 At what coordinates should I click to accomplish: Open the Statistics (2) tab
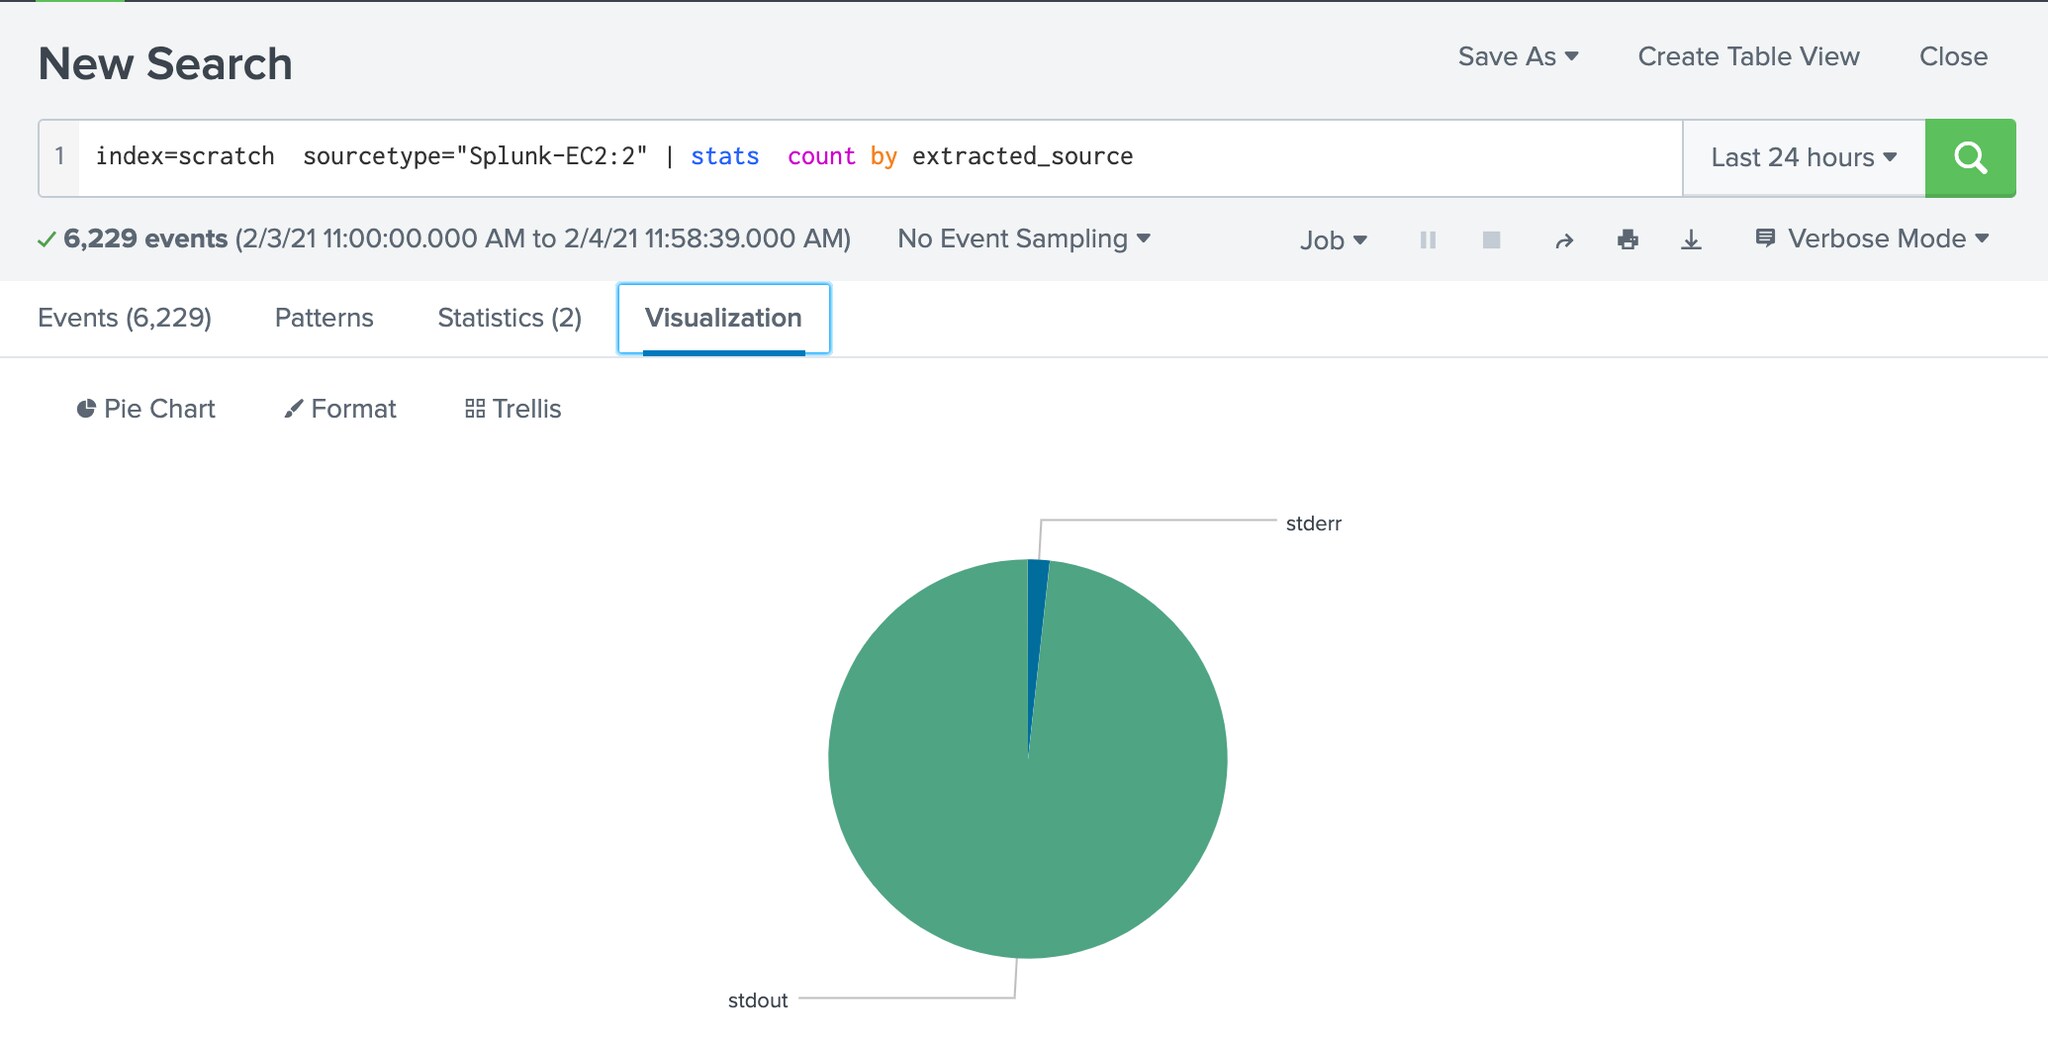[x=509, y=318]
